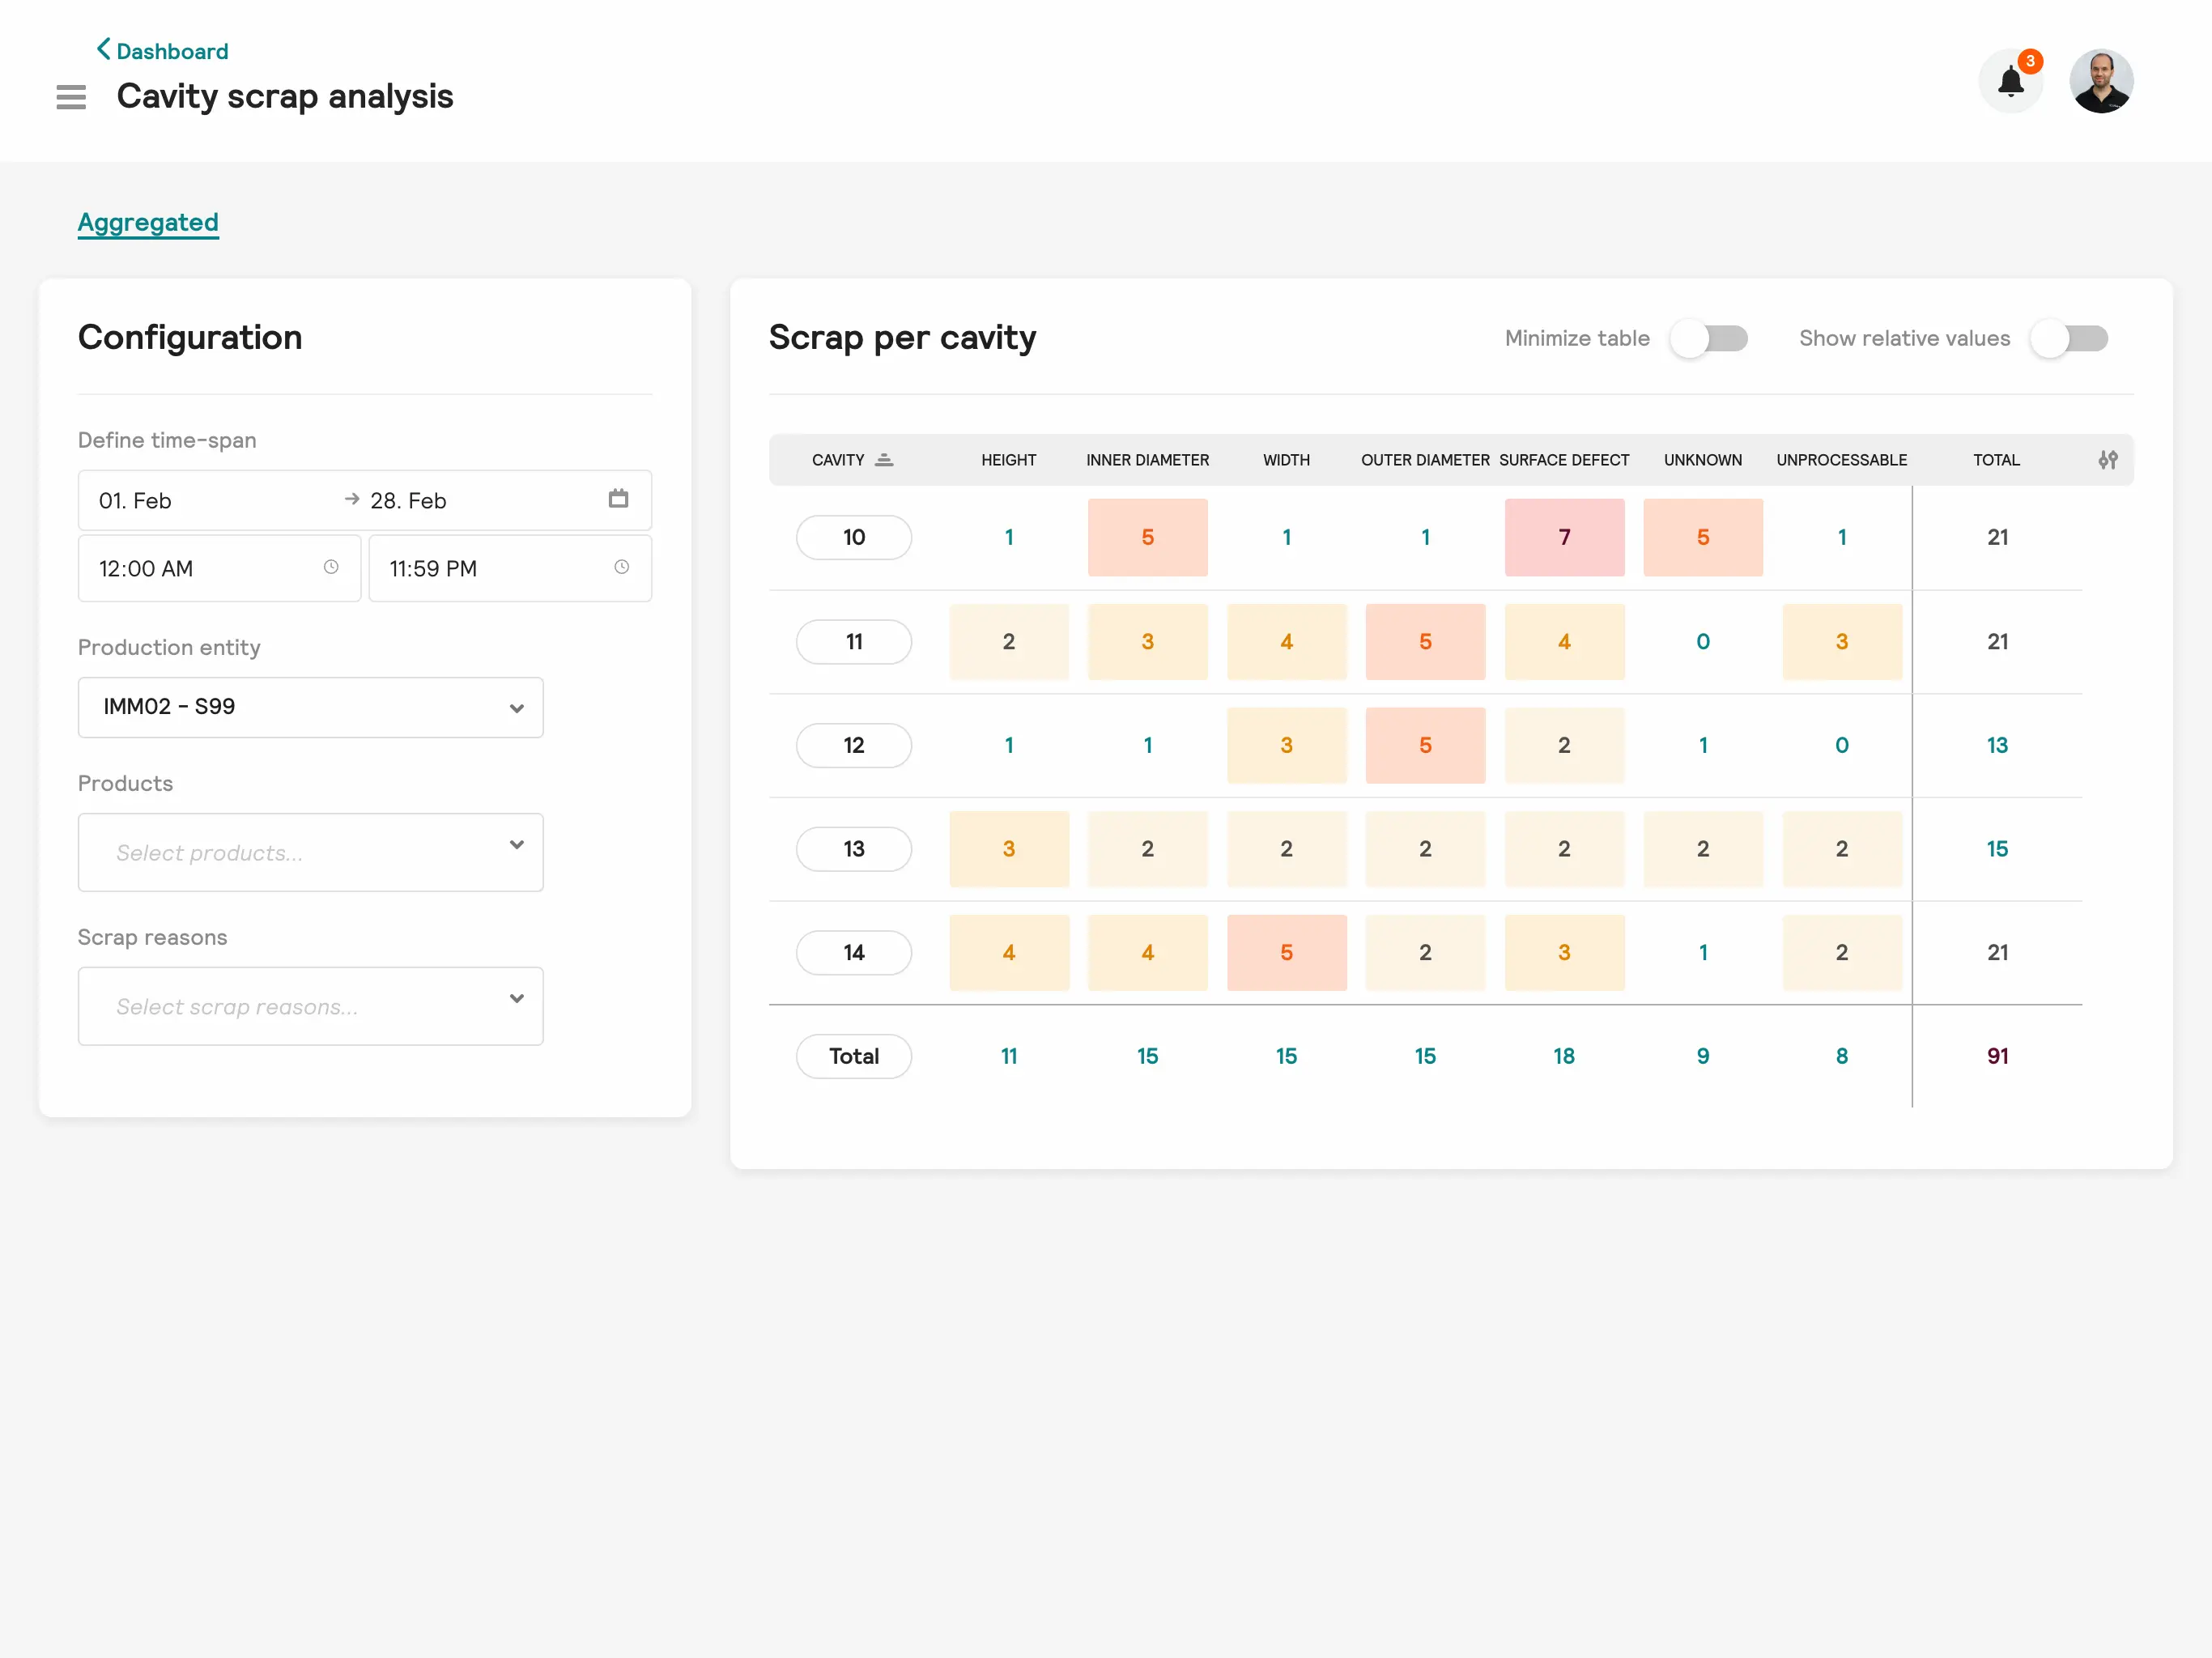Toggle the Minimize table switch

coord(1709,339)
